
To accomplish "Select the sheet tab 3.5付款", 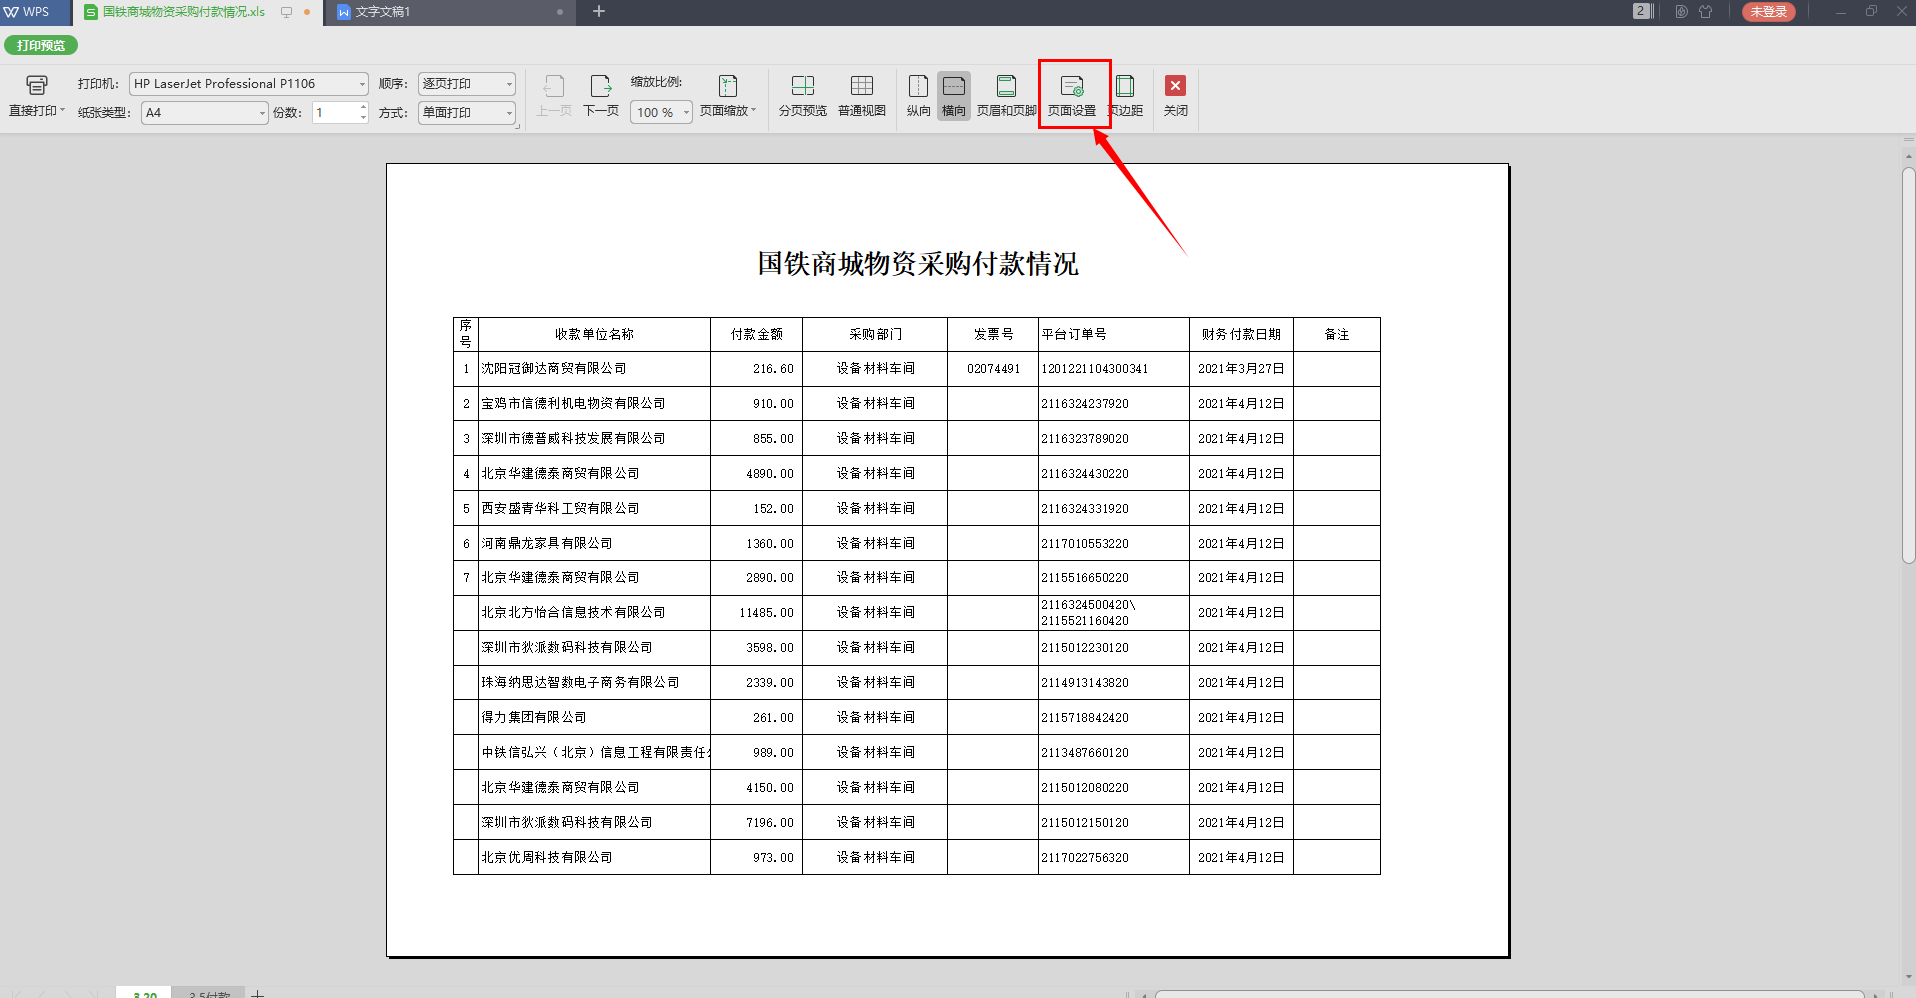I will coord(209,993).
